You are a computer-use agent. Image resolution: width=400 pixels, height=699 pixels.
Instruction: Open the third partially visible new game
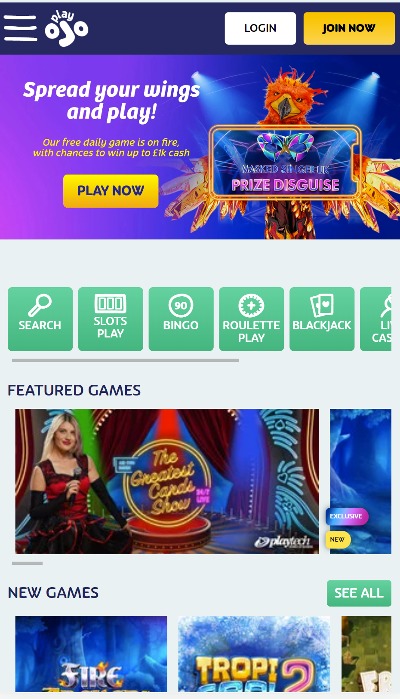click(366, 654)
